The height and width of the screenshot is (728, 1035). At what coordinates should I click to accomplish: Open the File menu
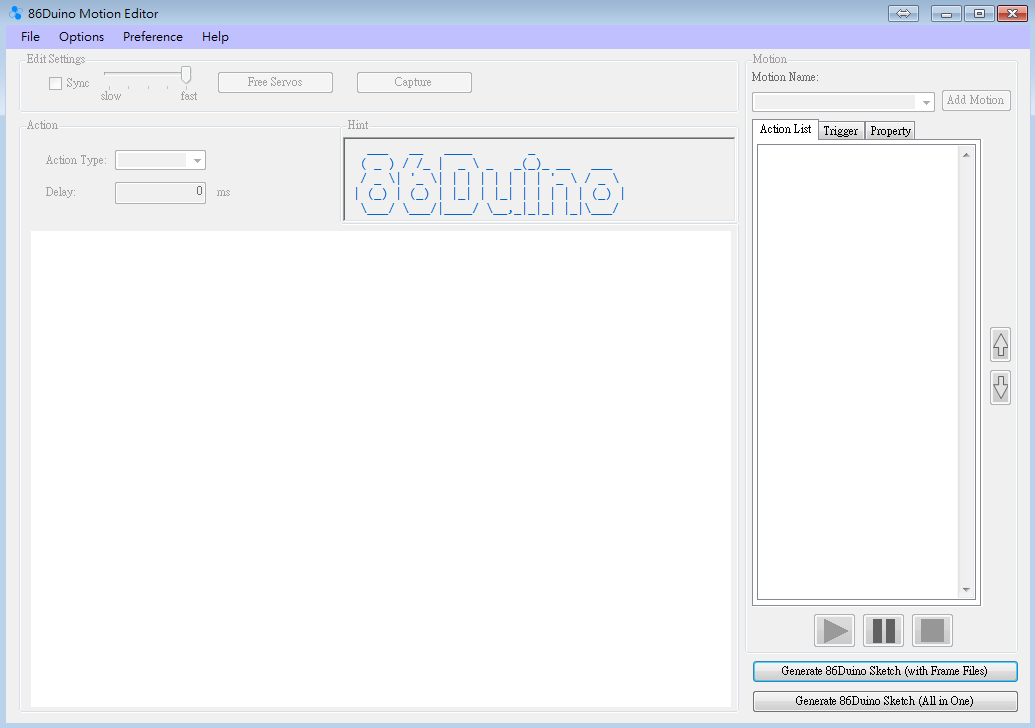[x=30, y=37]
